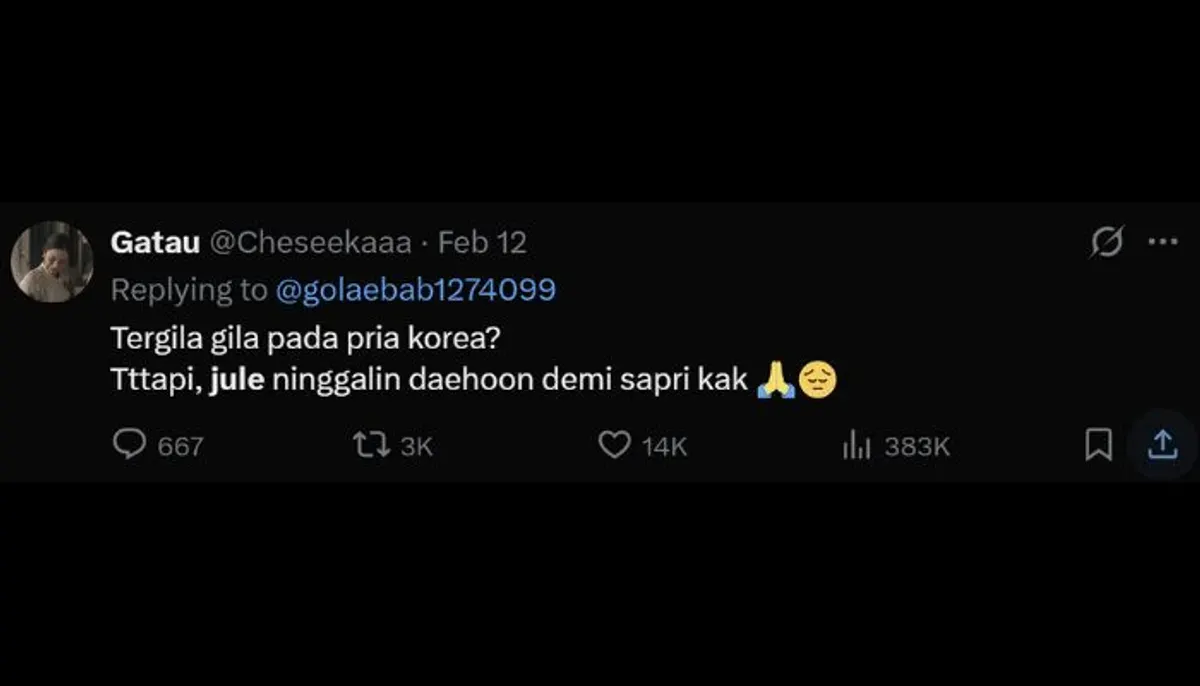
Task: Open Gatau's profile picture avatar
Action: [x=52, y=262]
